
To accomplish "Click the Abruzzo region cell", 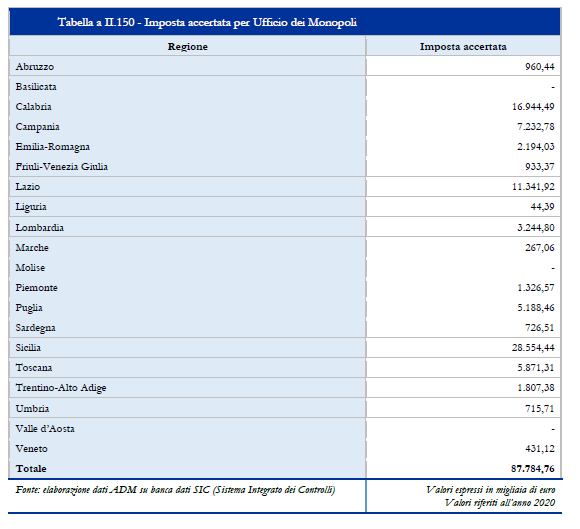I will (x=188, y=67).
